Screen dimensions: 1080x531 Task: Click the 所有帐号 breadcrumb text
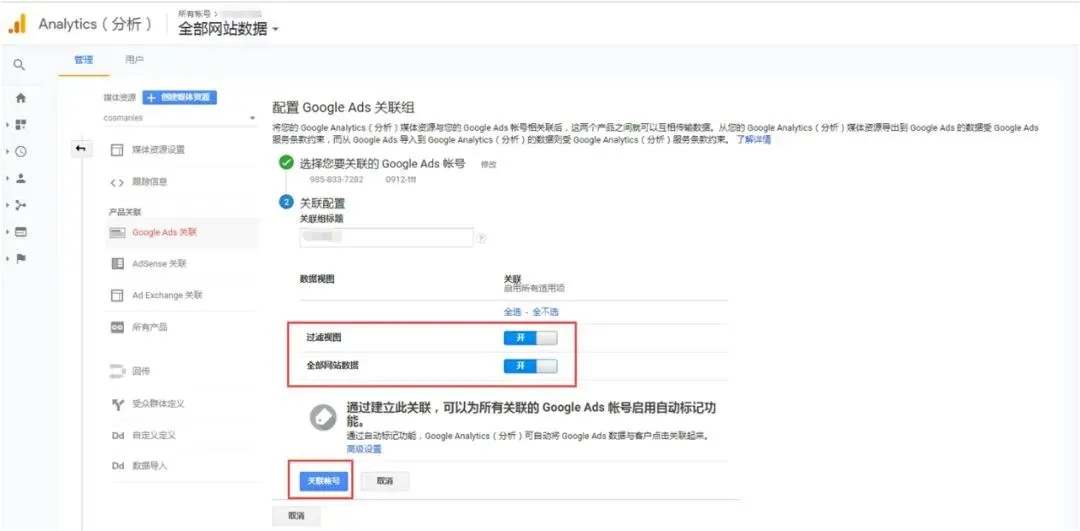click(196, 13)
